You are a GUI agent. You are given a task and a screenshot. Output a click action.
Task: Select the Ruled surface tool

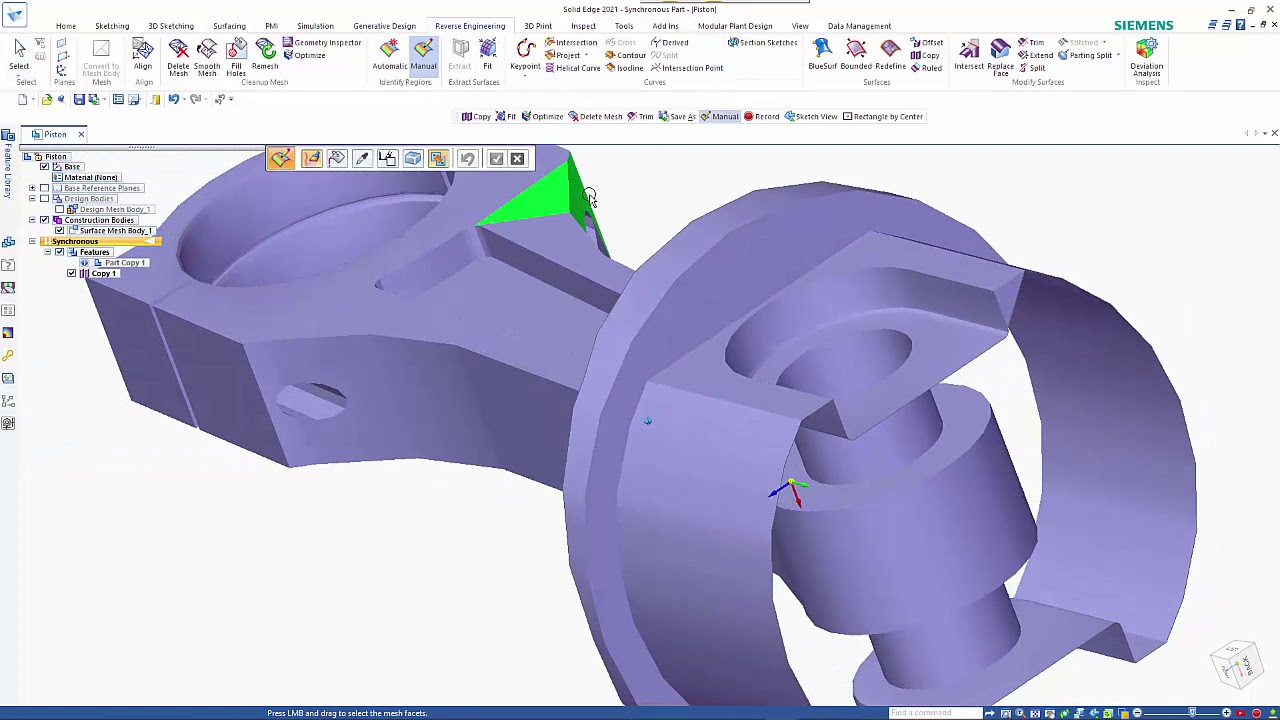925,68
